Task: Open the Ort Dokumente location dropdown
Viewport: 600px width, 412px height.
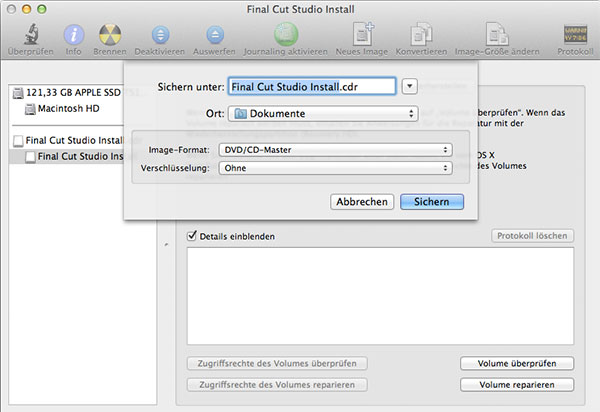Action: tap(323, 114)
